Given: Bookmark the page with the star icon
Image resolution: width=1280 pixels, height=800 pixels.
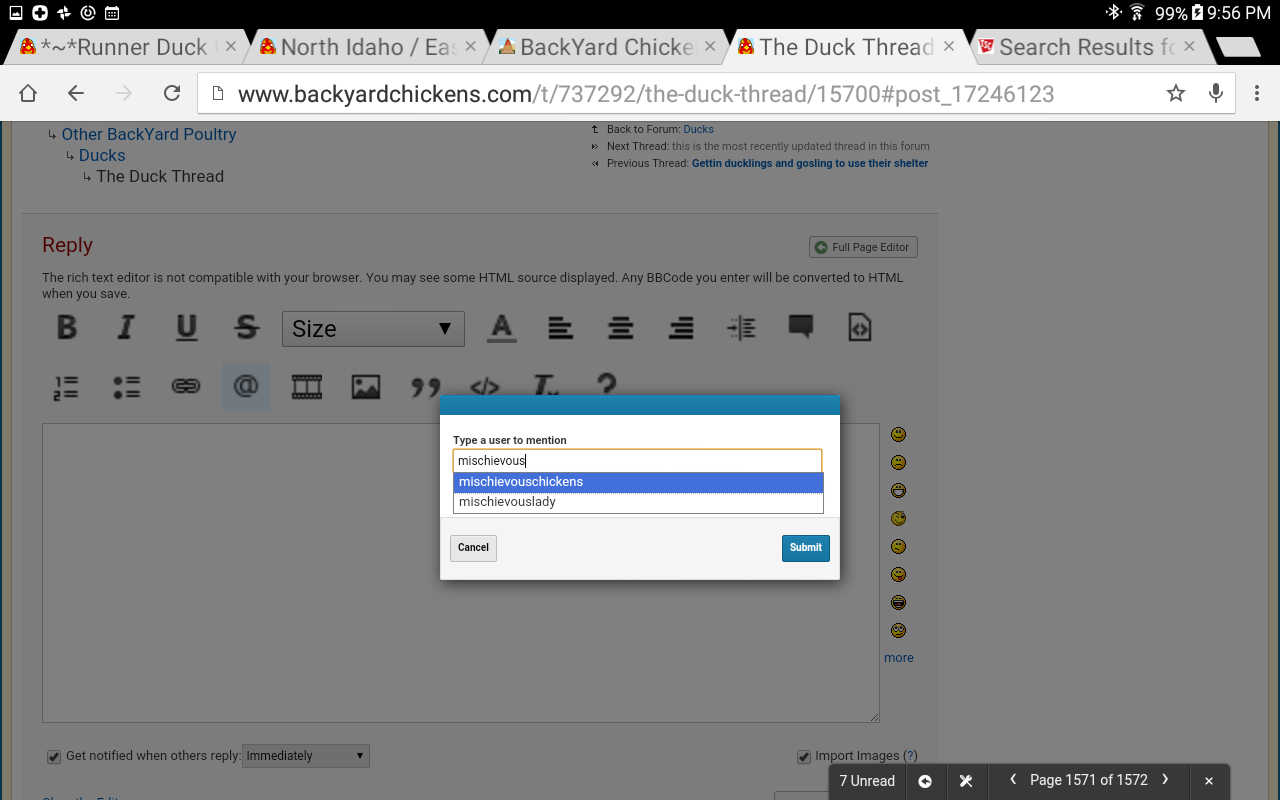Looking at the screenshot, I should click(x=1175, y=94).
